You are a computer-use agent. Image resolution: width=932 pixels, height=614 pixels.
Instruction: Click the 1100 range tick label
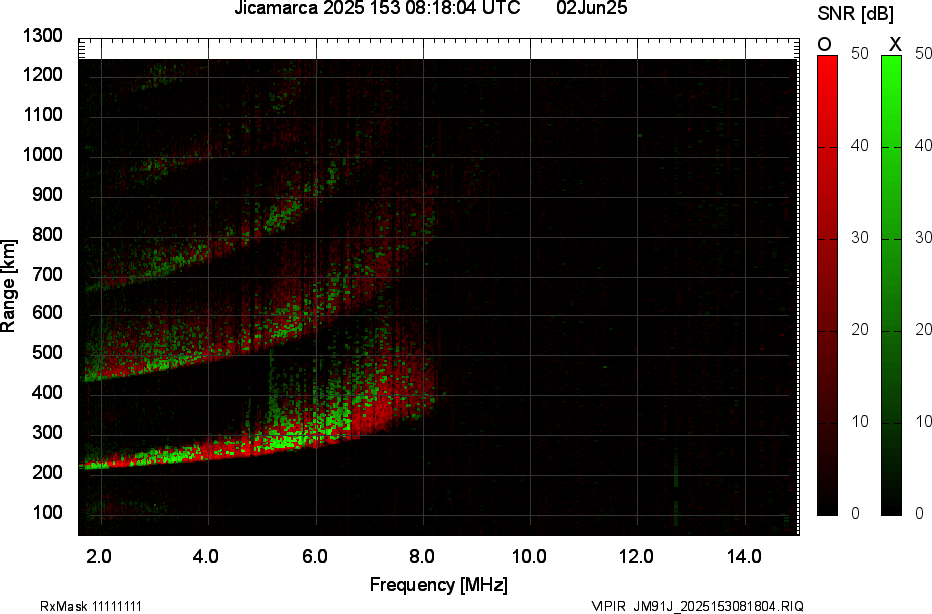click(42, 115)
